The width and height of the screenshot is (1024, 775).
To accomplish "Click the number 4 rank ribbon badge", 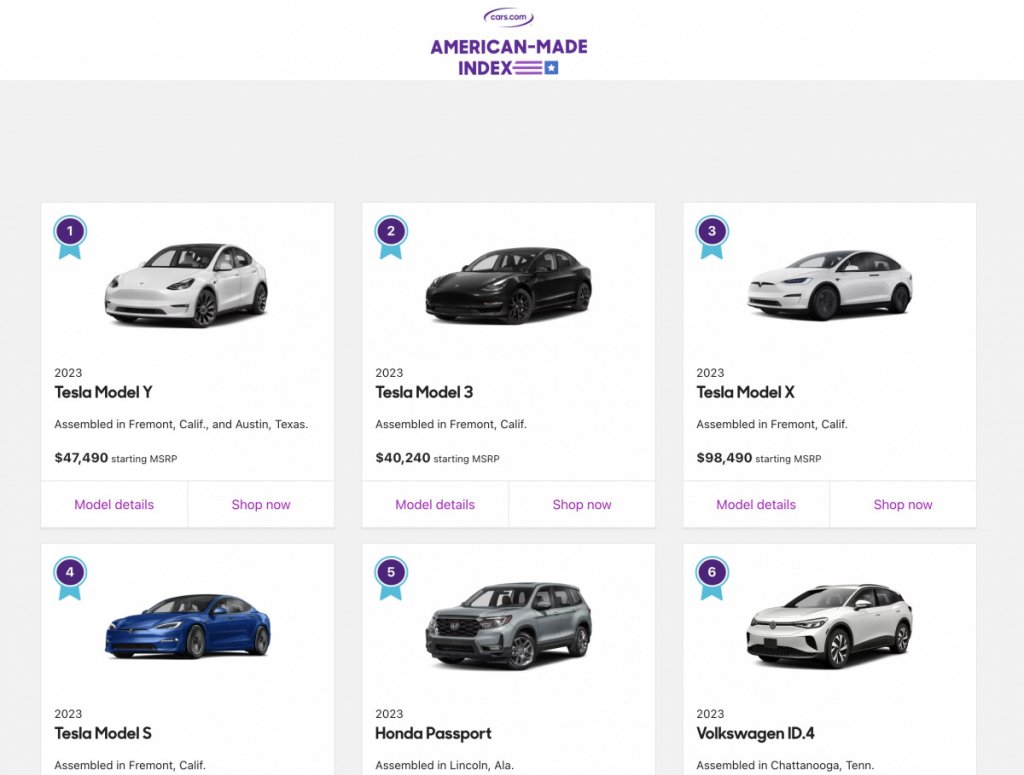I will 69,575.
